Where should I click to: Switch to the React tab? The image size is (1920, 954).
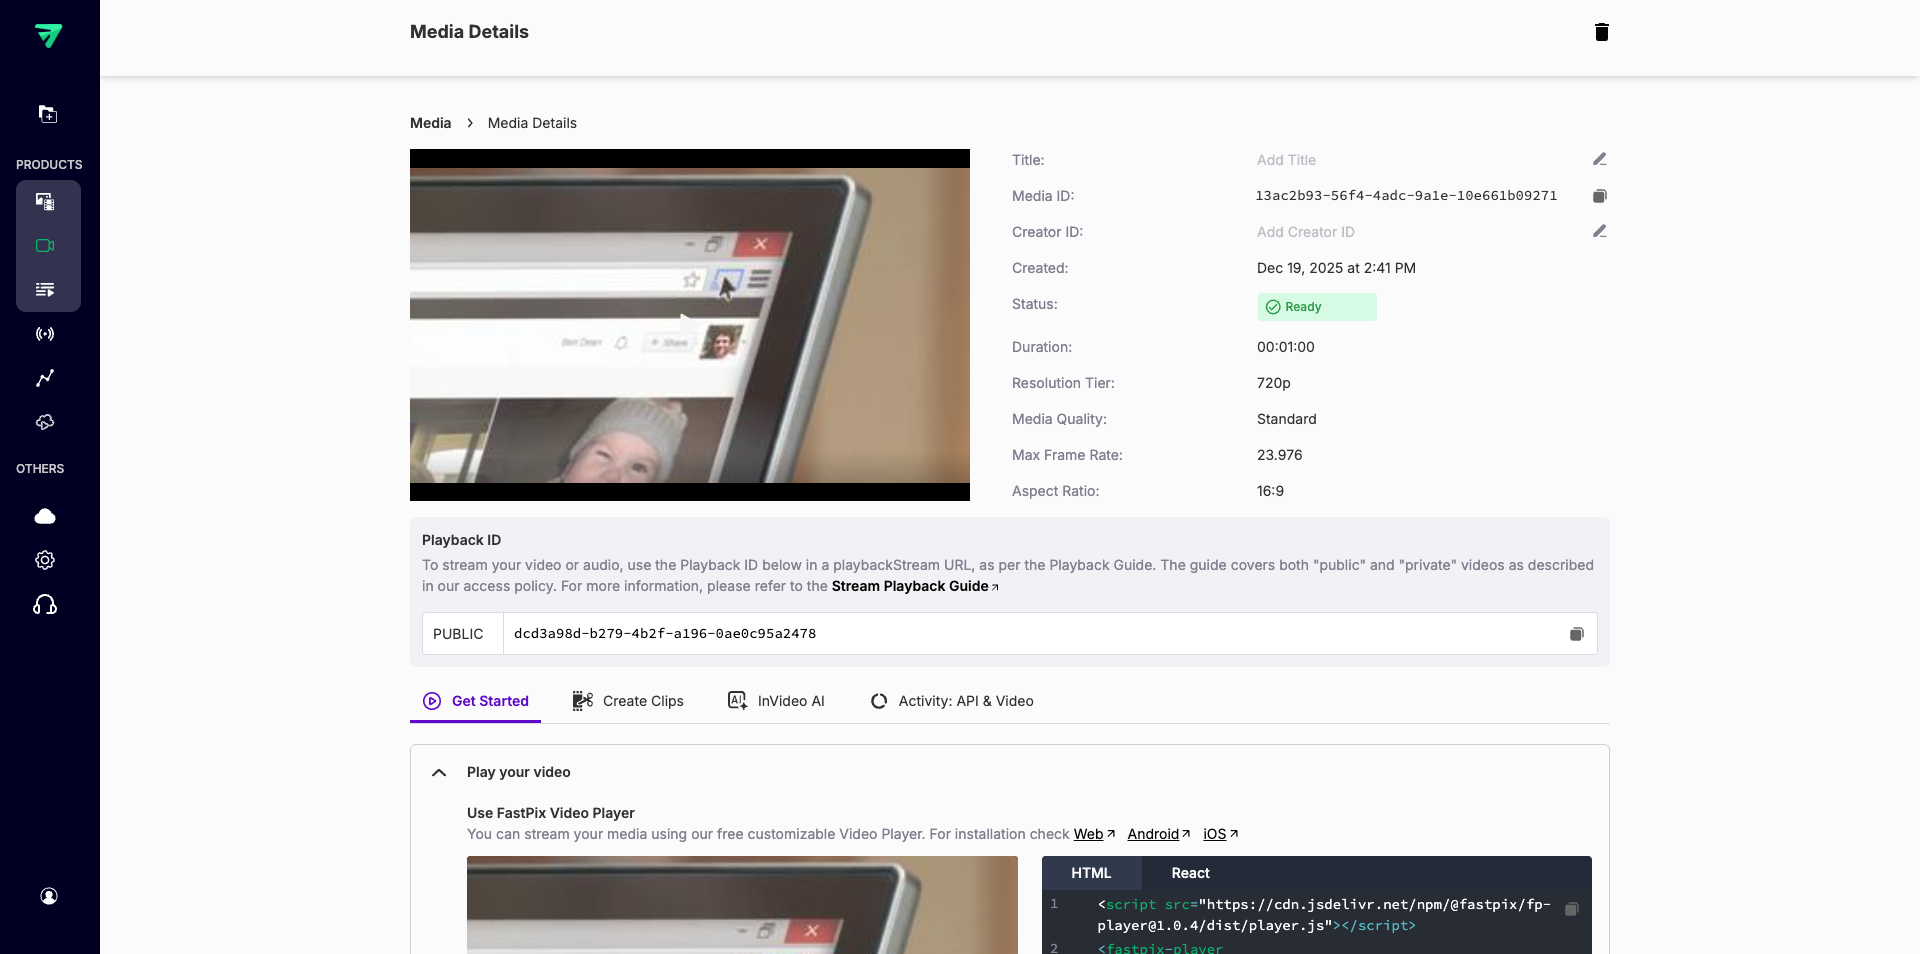click(1189, 873)
